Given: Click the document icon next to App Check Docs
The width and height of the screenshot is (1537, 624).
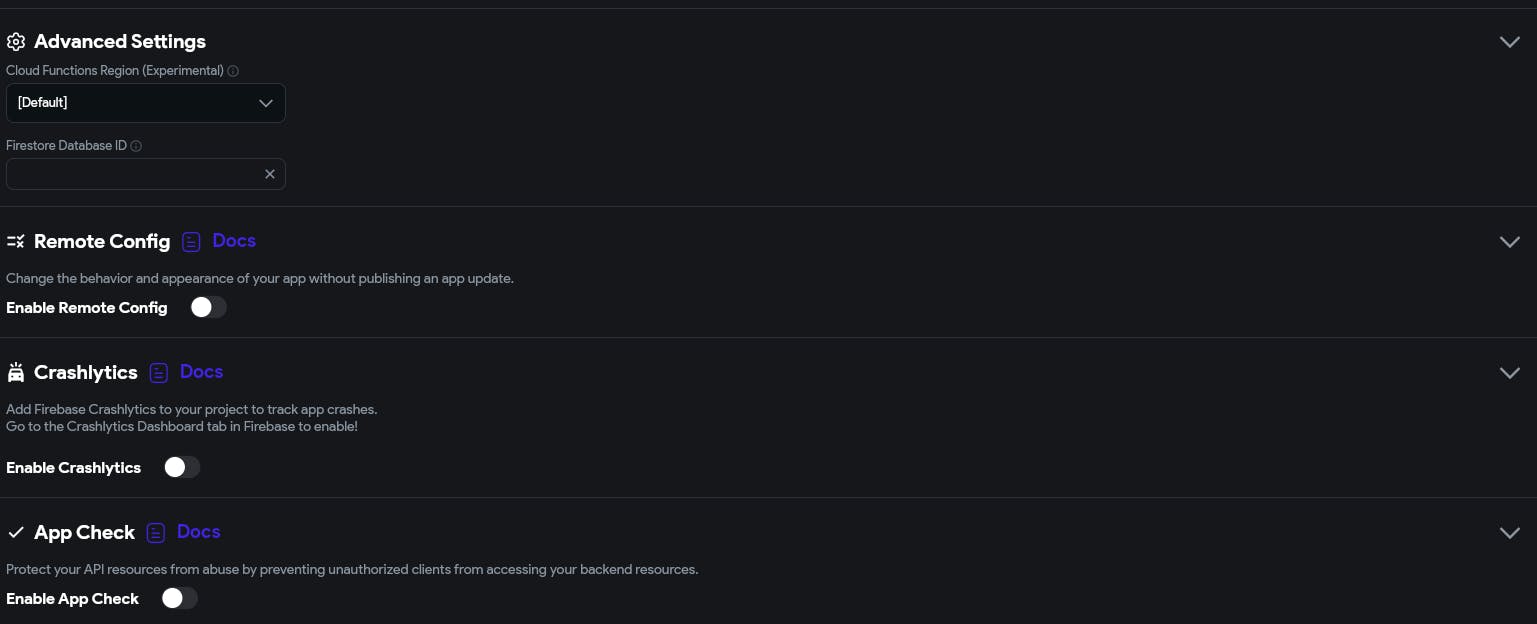Looking at the screenshot, I should 155,533.
